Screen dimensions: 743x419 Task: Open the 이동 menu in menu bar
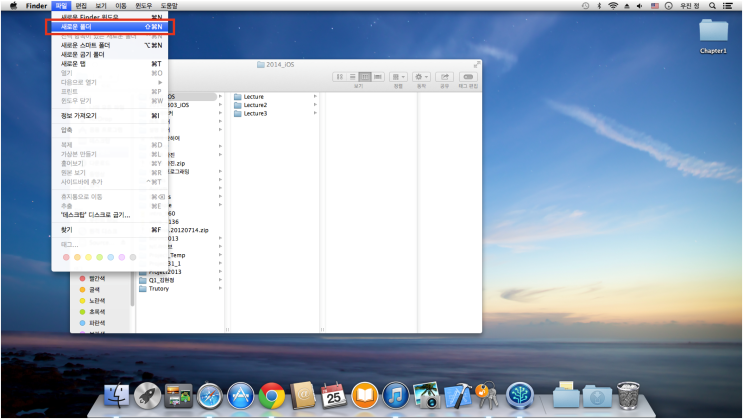121,6
